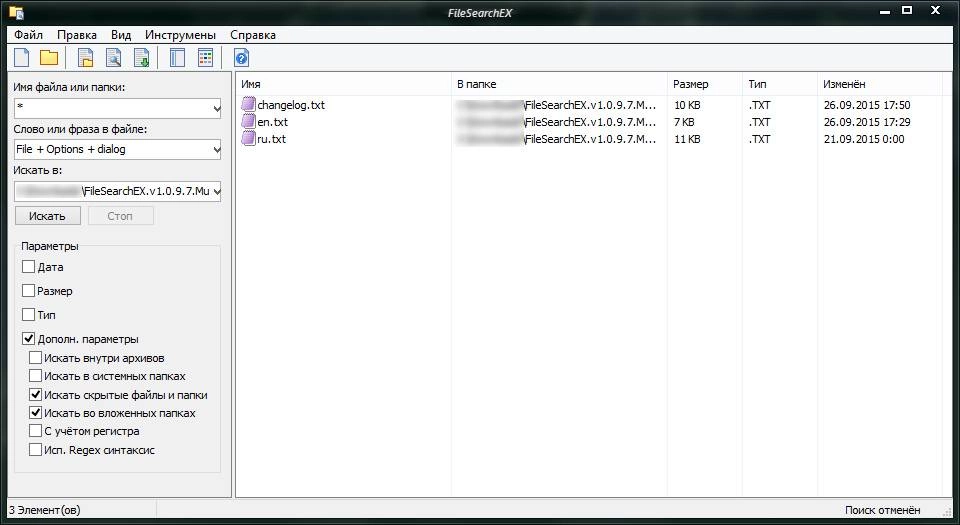The height and width of the screenshot is (525, 960).
Task: Click the ru.txt file icon
Action: (248, 139)
